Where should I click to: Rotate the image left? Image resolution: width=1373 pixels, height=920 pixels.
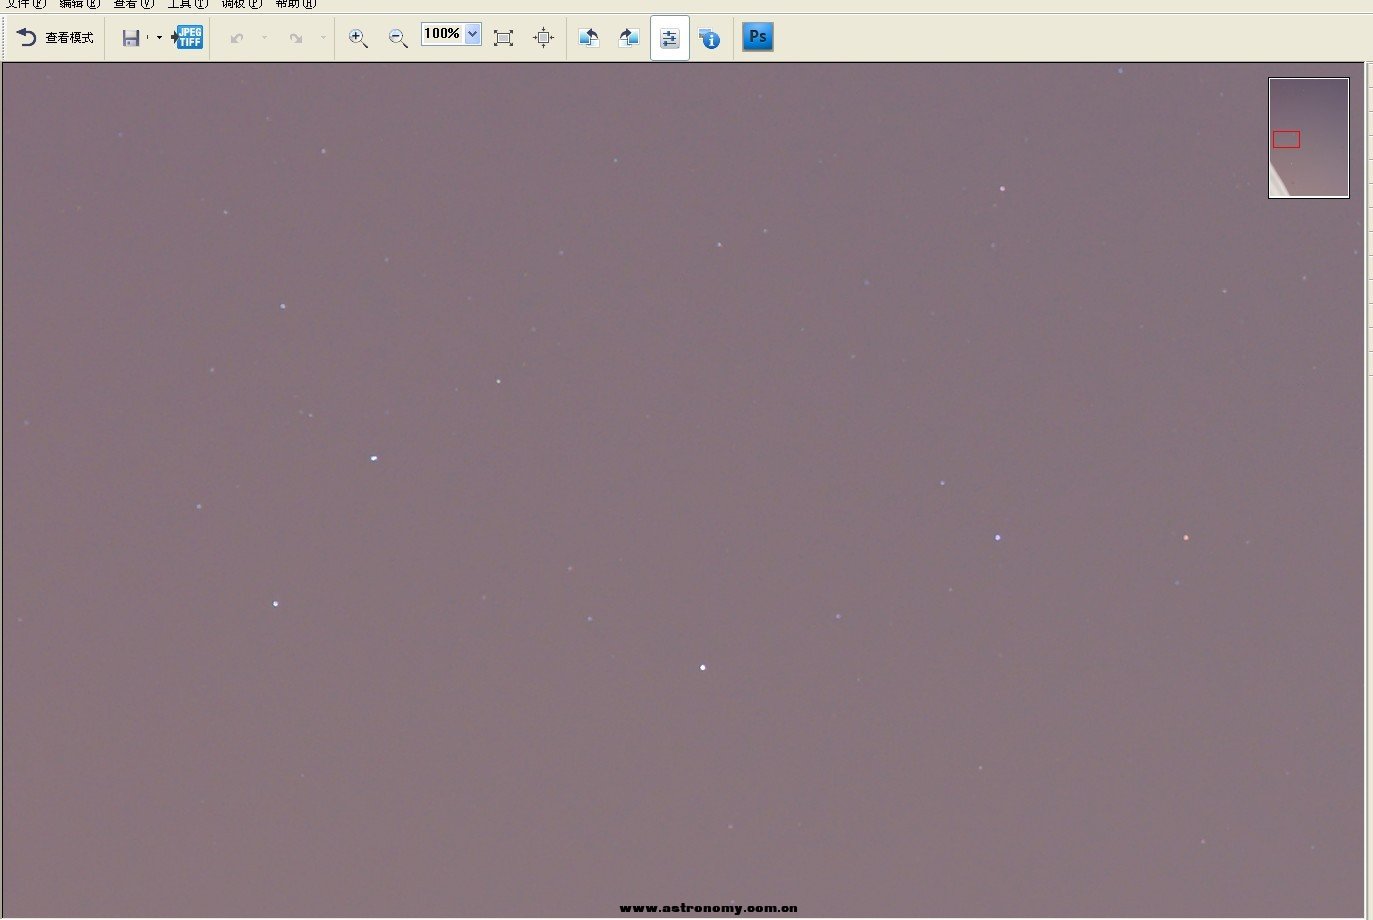589,38
